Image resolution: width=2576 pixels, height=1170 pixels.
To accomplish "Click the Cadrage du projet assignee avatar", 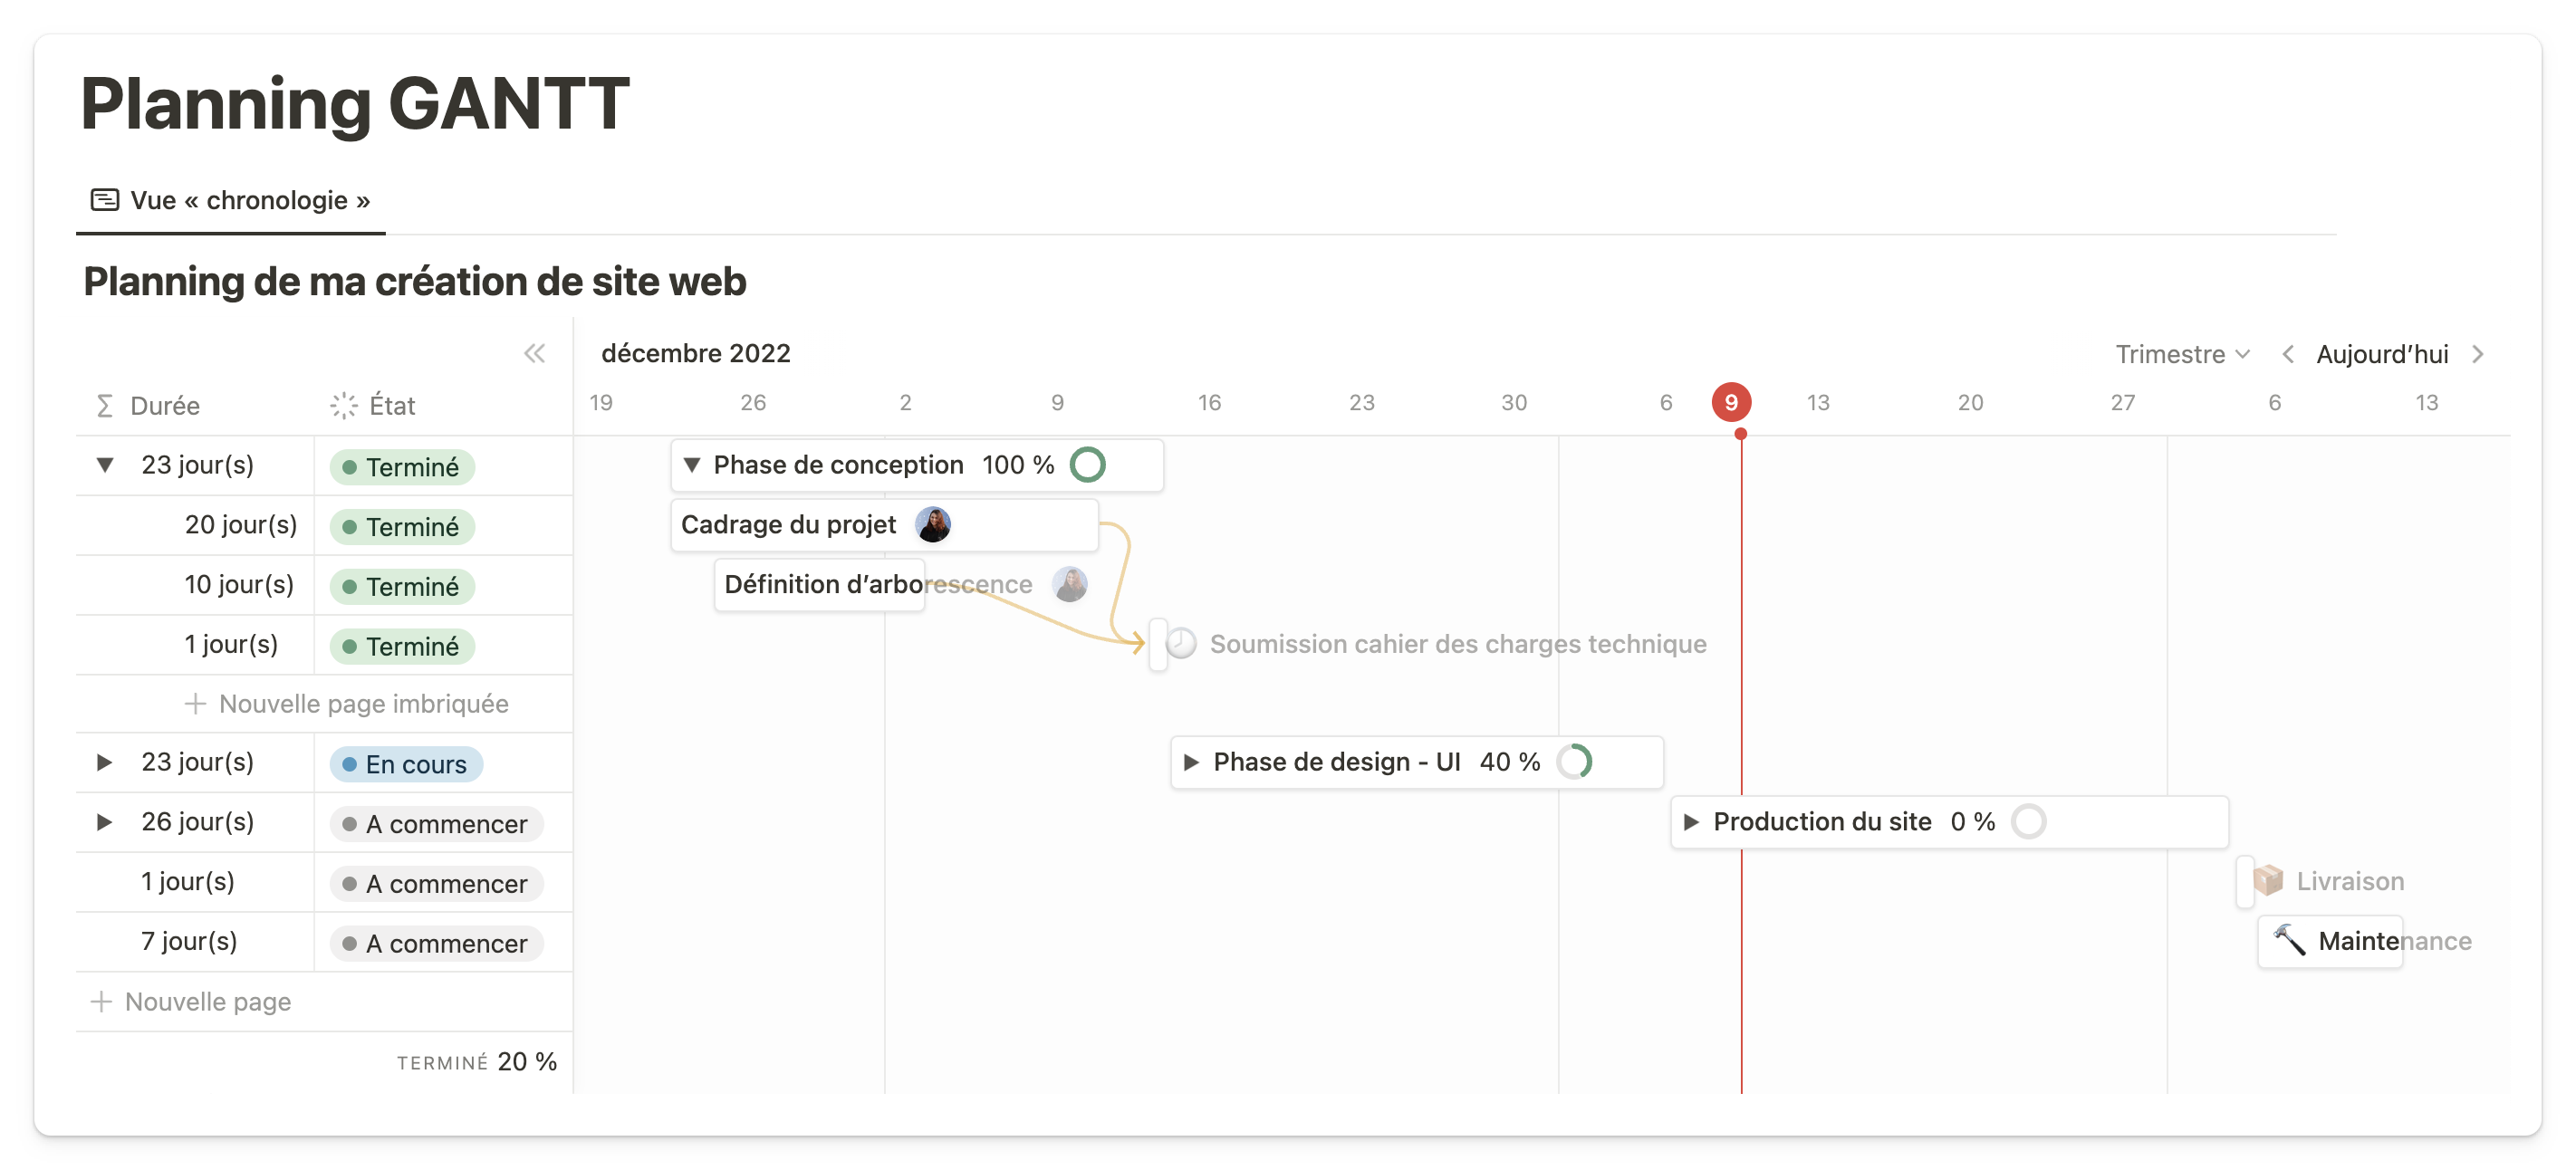I will tap(933, 525).
